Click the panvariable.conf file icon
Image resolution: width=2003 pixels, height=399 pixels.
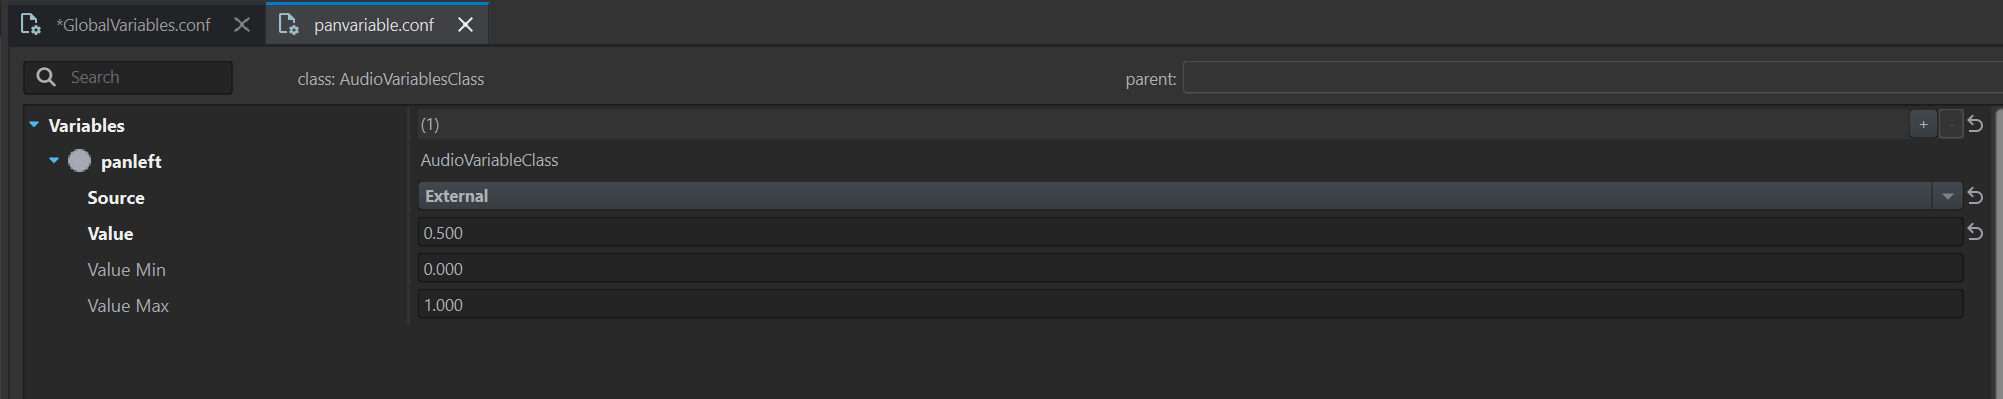point(289,25)
